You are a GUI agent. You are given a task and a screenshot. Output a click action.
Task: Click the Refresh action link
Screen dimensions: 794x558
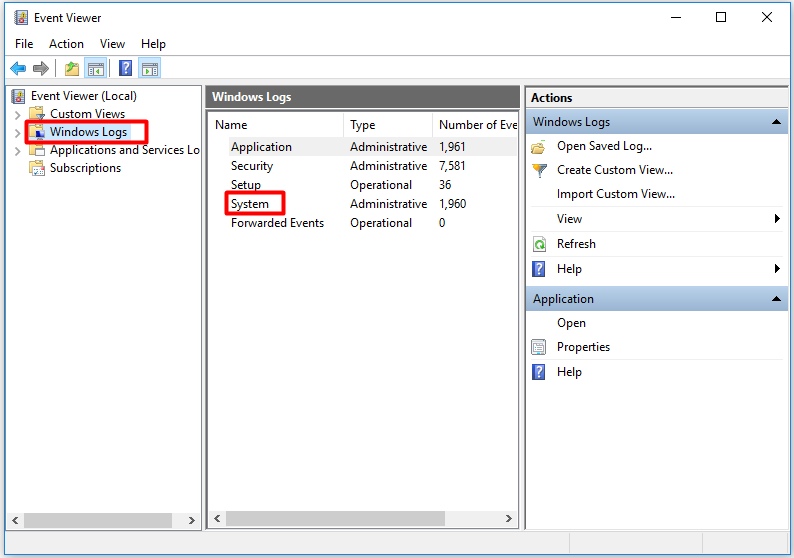576,244
